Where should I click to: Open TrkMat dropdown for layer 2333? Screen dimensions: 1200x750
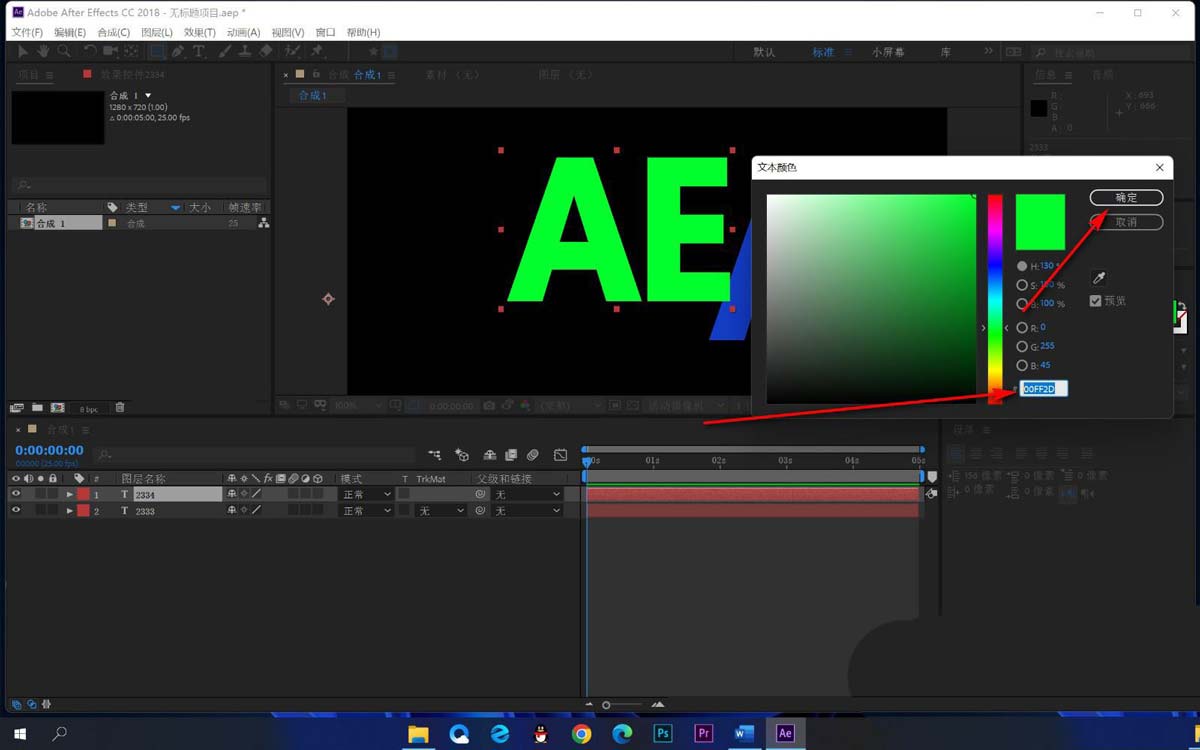click(x=441, y=510)
